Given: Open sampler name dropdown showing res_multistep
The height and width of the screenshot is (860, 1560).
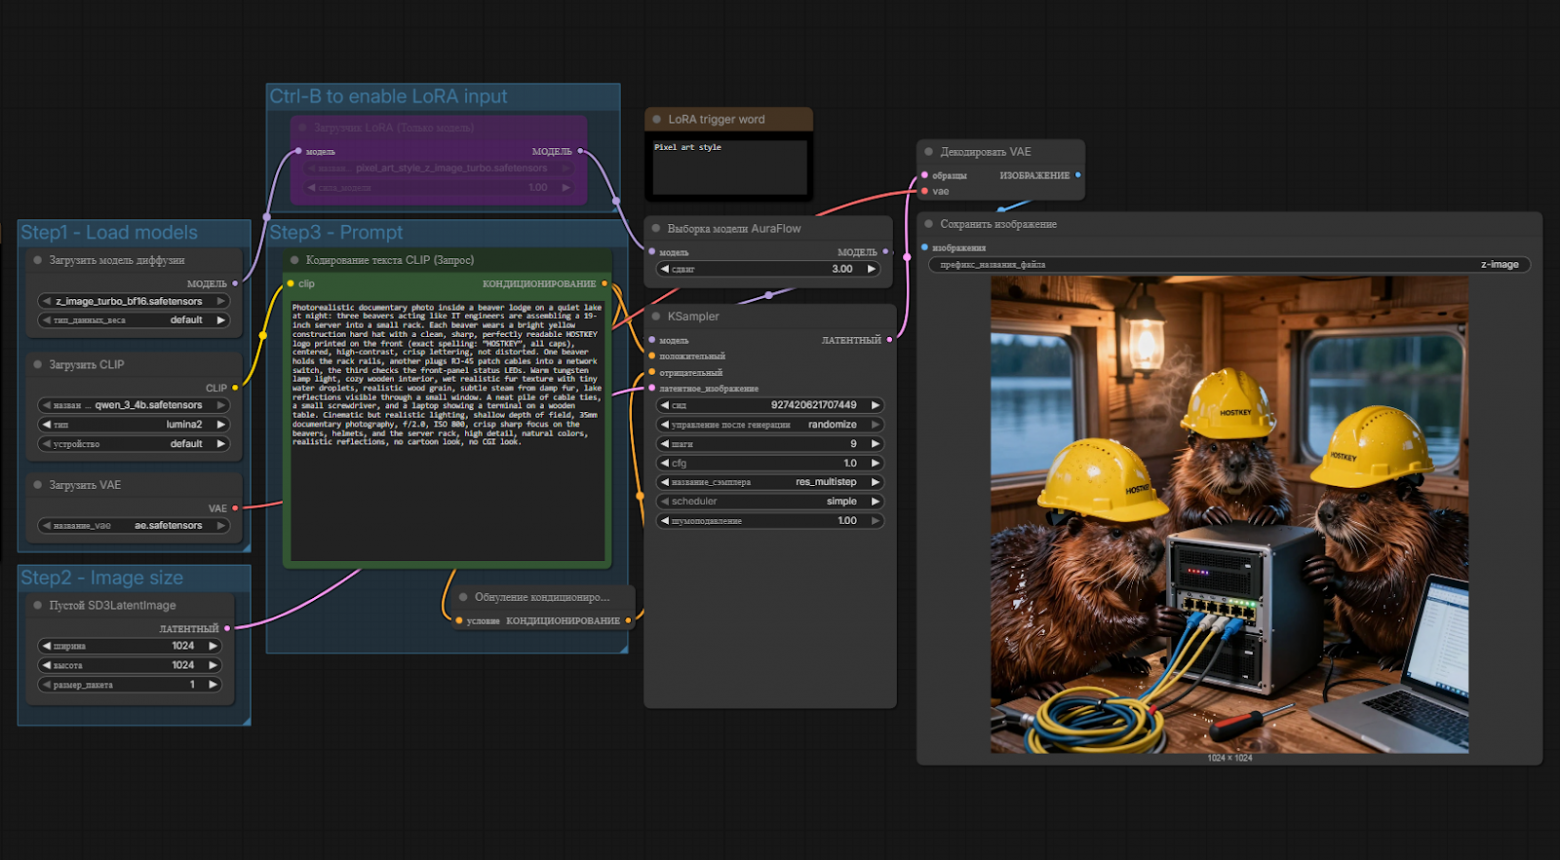Looking at the screenshot, I should click(x=768, y=482).
